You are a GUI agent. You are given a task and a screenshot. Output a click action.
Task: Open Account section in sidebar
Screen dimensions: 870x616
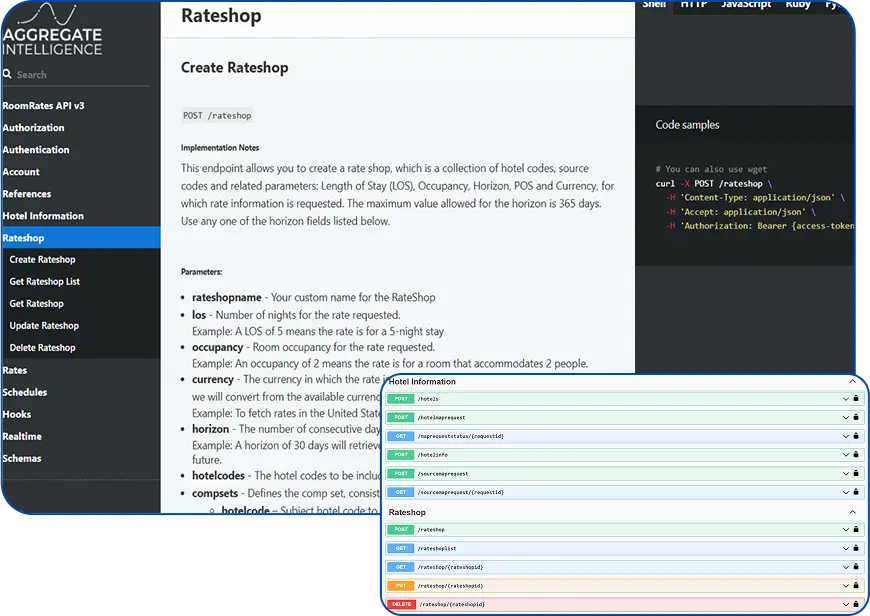point(21,172)
